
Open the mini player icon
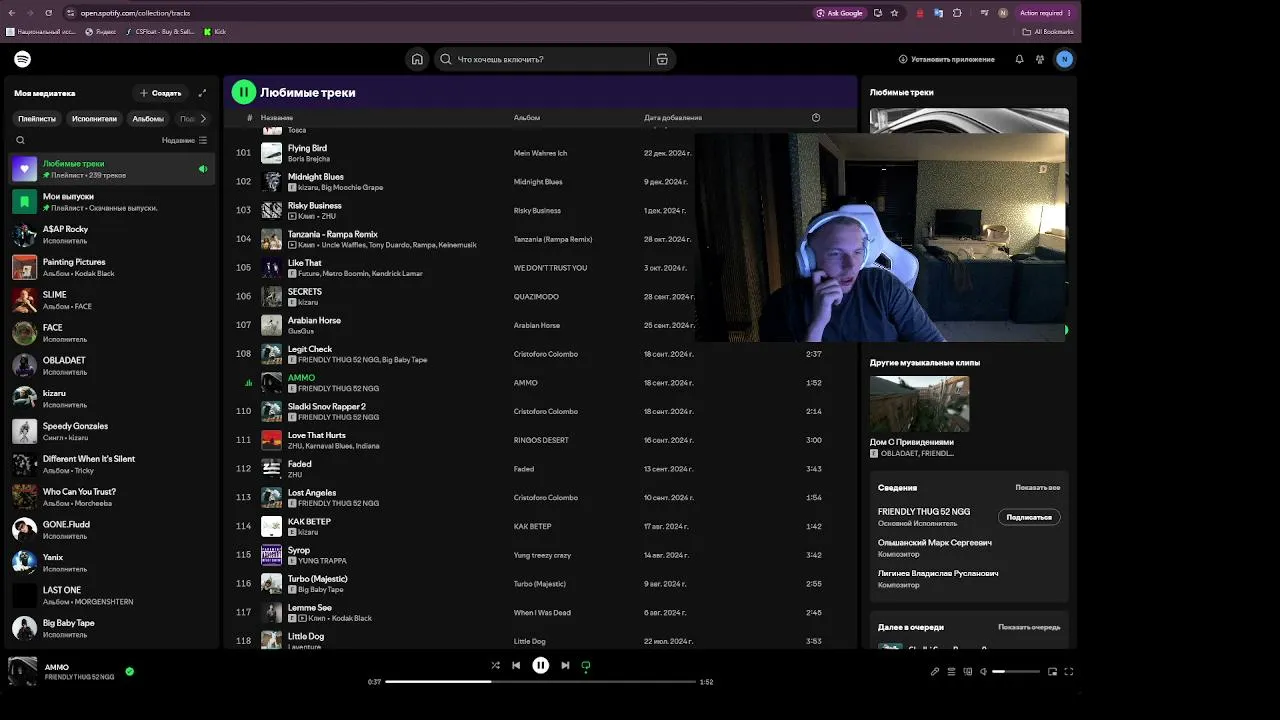click(x=1052, y=672)
